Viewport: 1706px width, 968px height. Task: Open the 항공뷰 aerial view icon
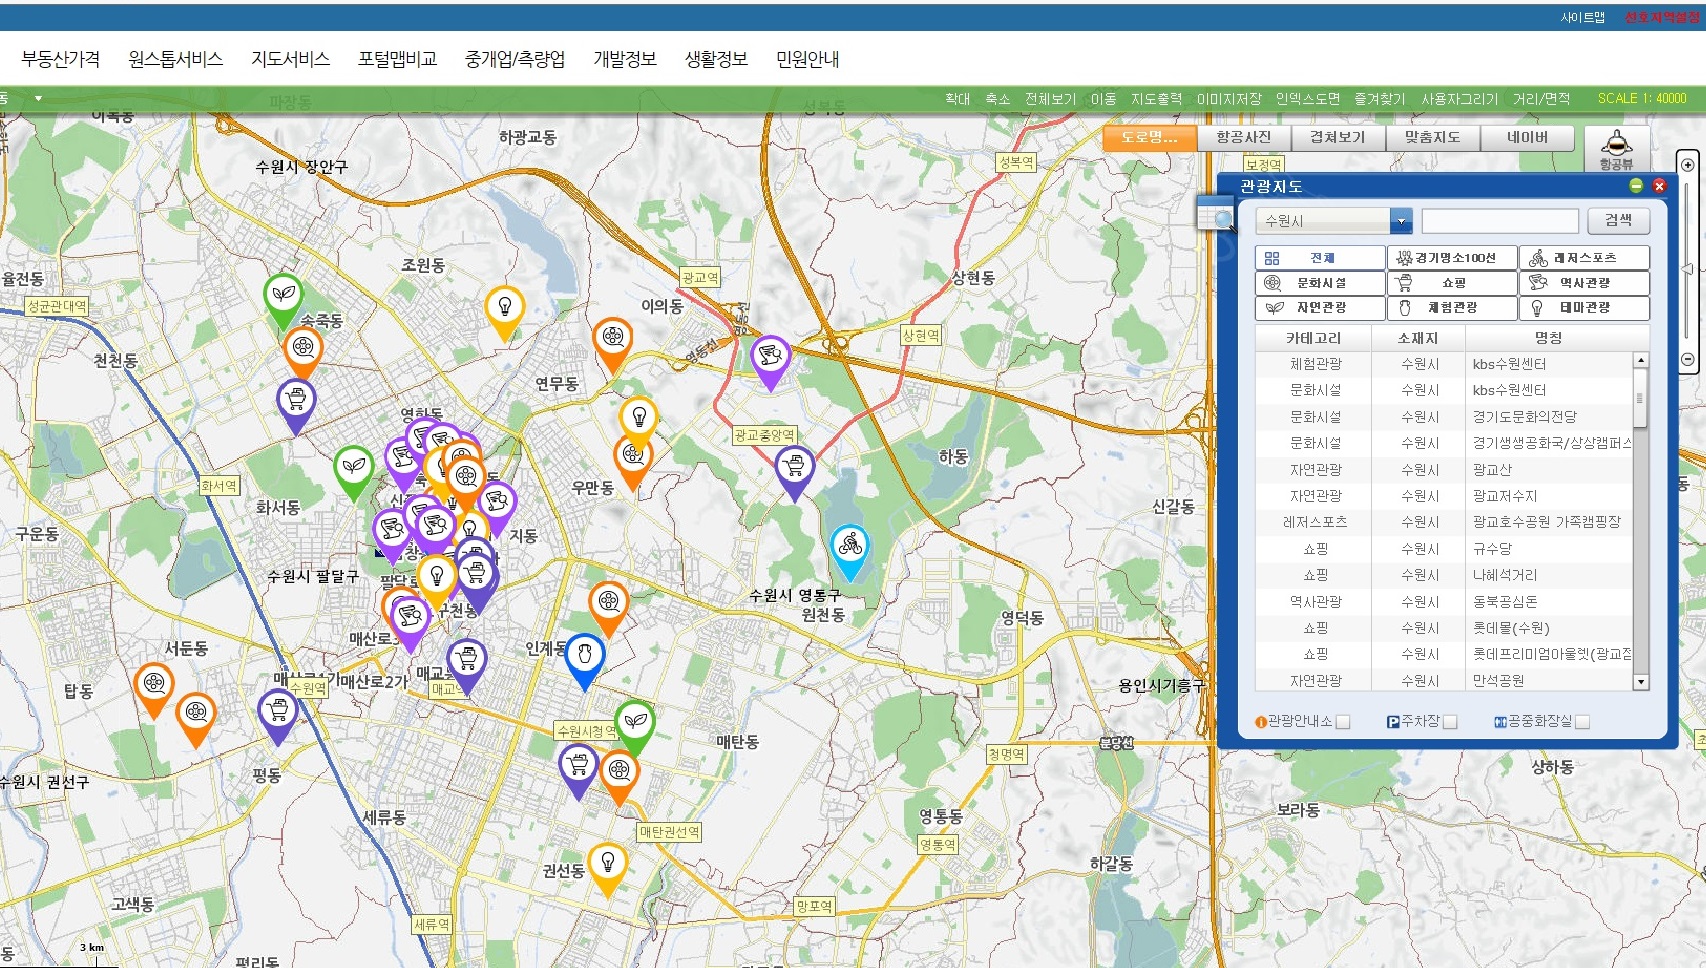click(x=1616, y=149)
